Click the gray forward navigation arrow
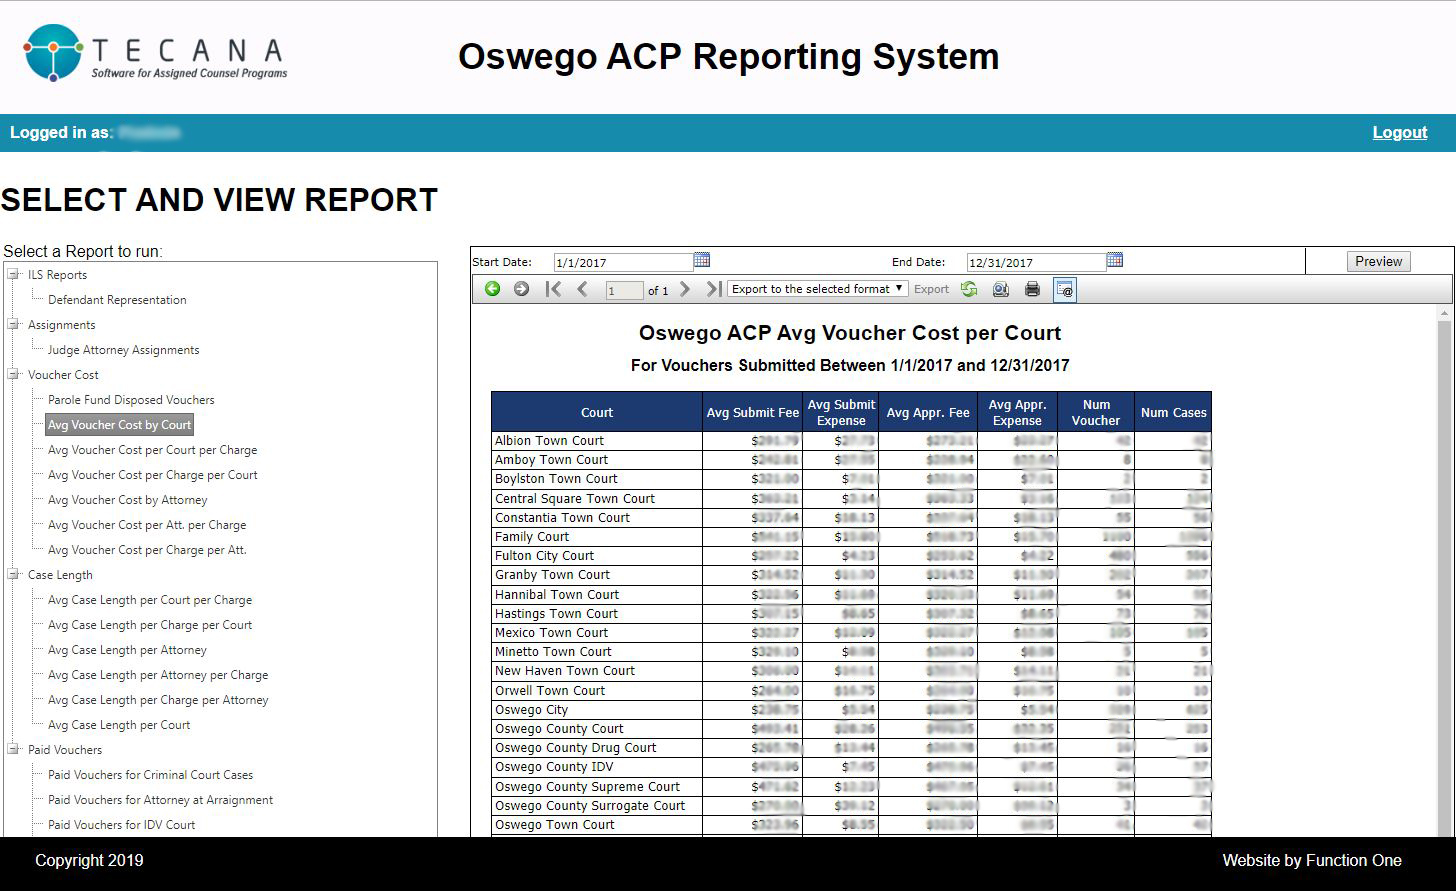The width and height of the screenshot is (1456, 891). (521, 289)
